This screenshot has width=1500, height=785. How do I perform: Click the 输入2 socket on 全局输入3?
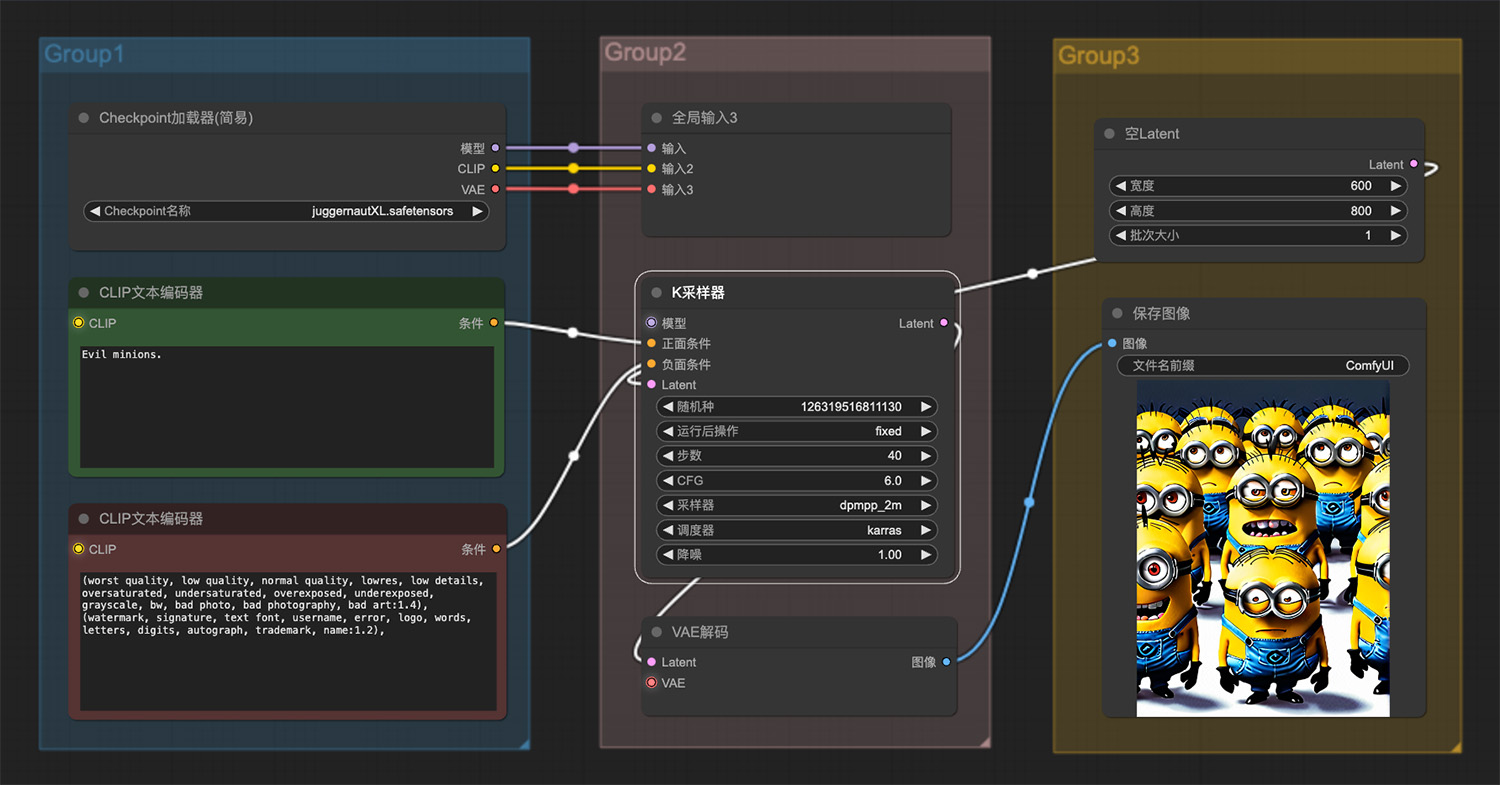[x=652, y=169]
